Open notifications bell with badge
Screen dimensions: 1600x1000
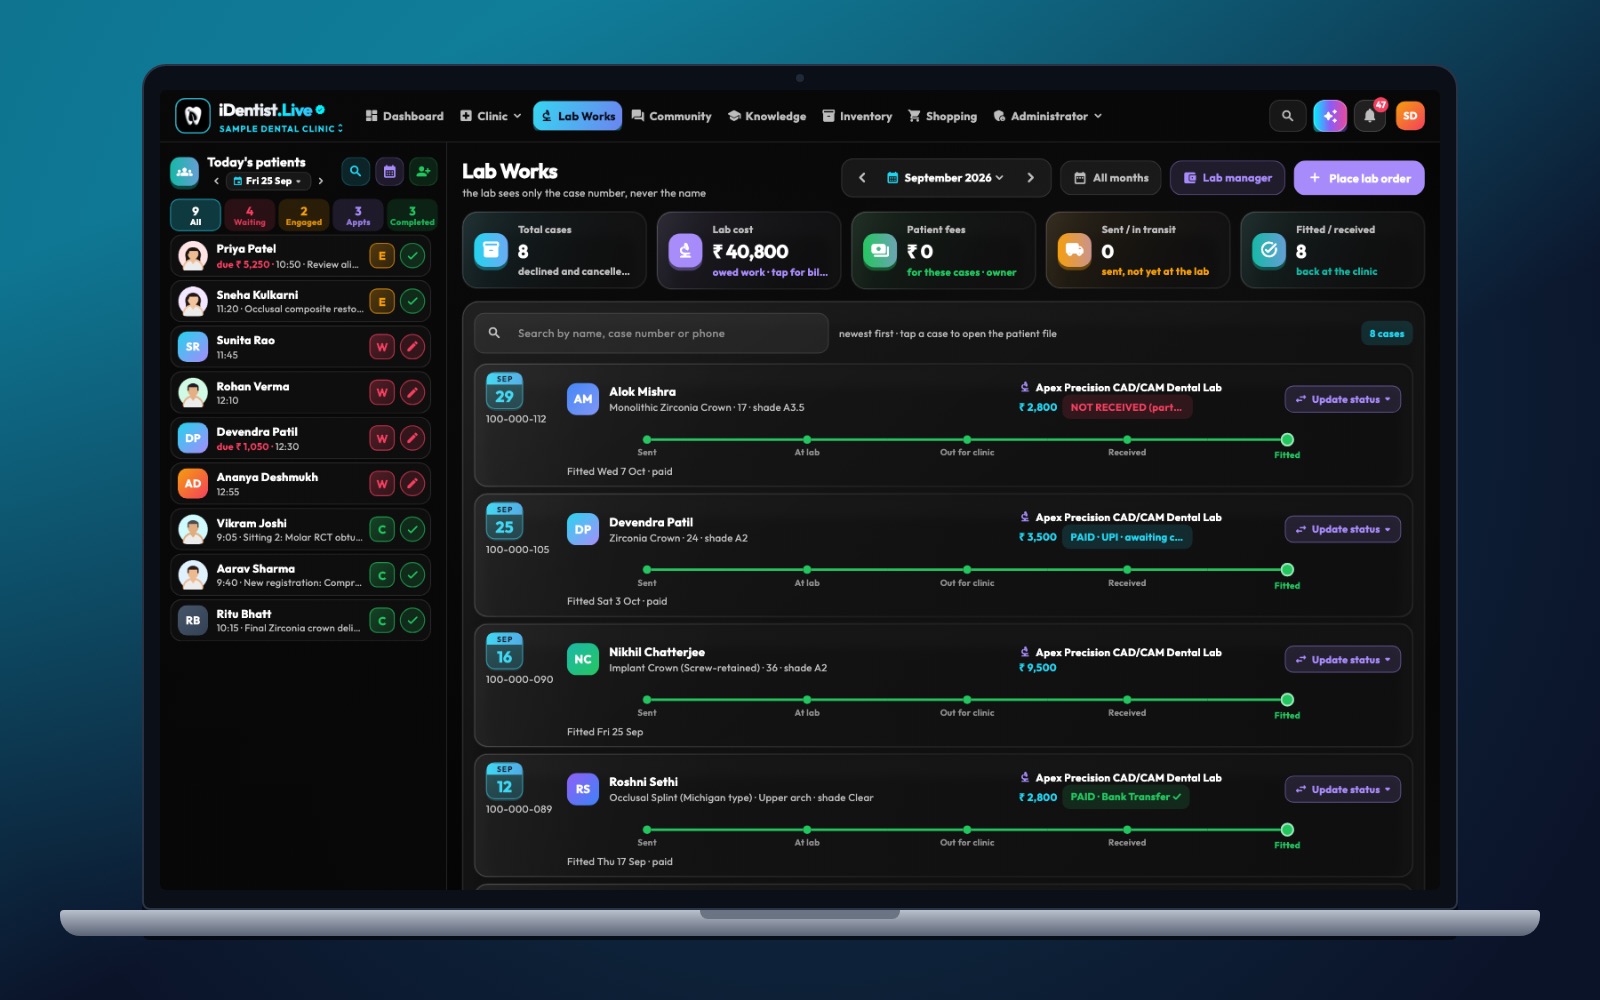click(1370, 116)
